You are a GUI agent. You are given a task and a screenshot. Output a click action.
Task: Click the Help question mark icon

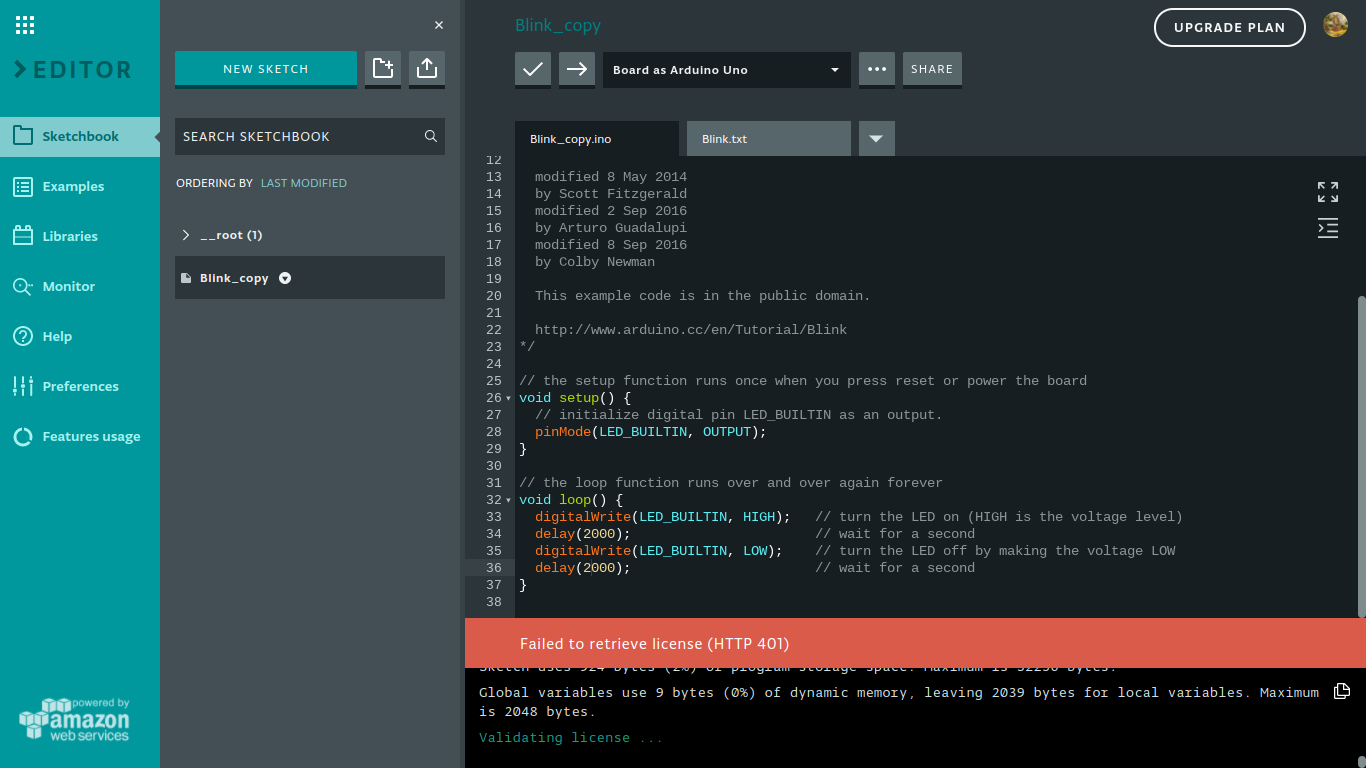click(x=24, y=336)
